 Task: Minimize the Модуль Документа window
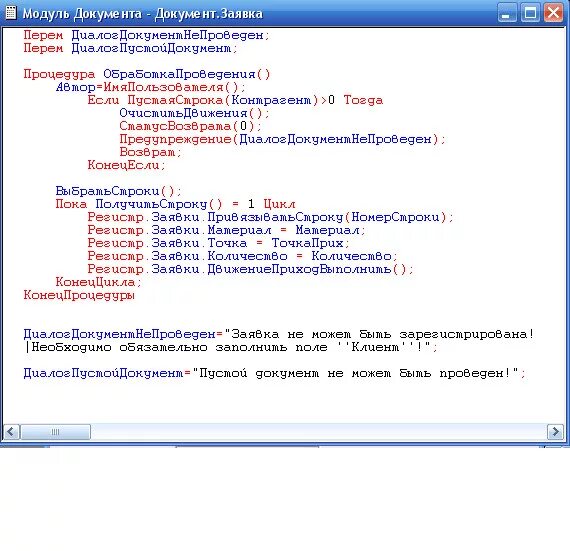506,13
